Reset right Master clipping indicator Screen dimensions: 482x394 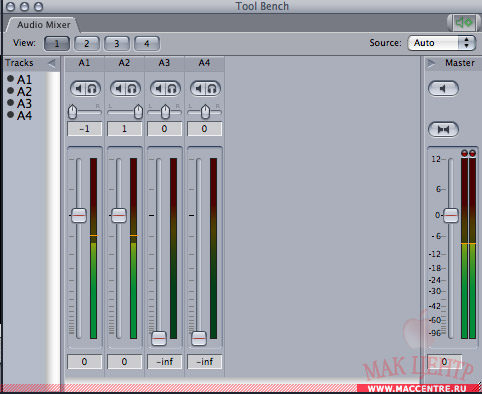(472, 153)
